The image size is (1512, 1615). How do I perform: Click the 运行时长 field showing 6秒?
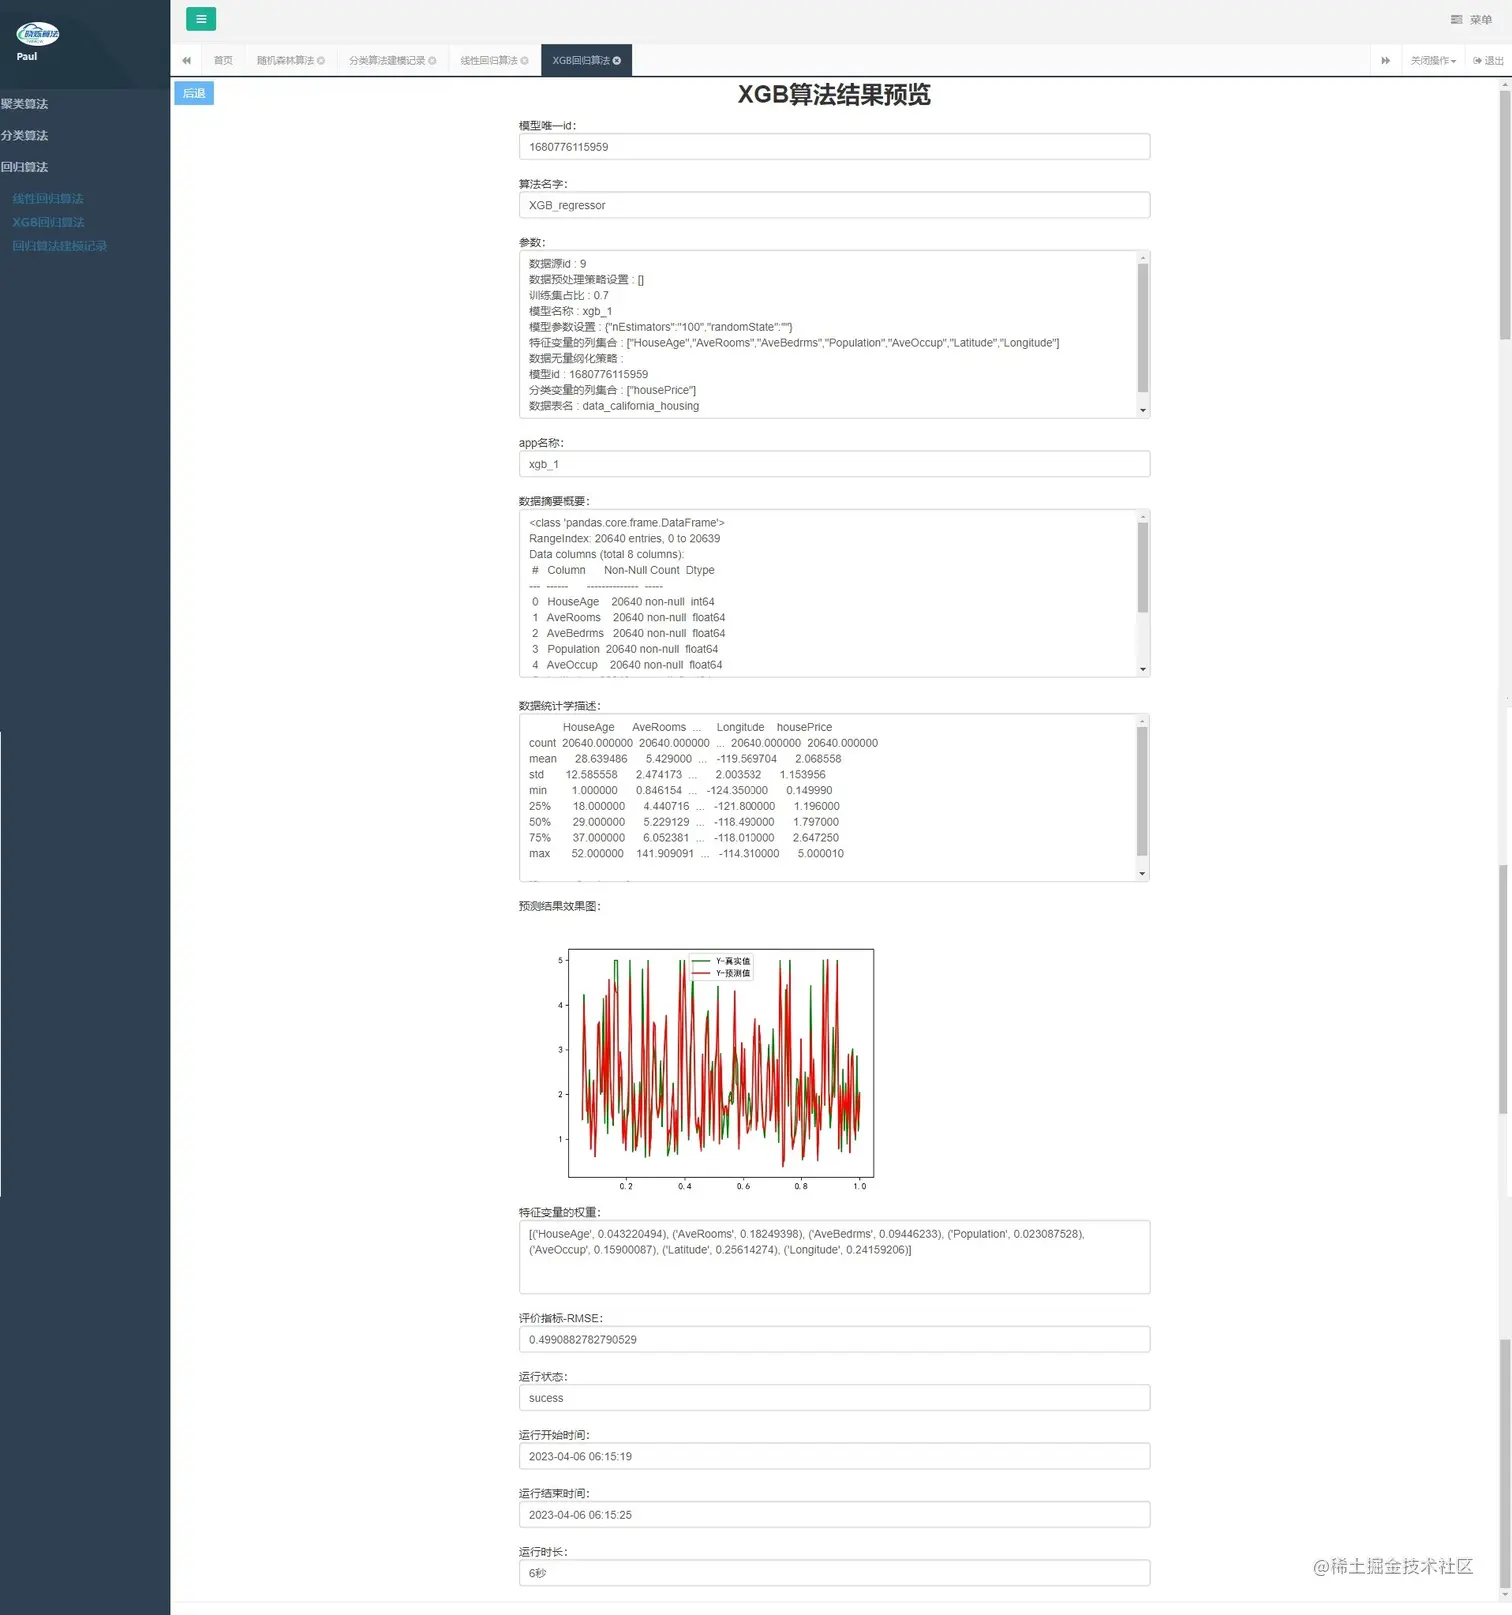(x=834, y=1573)
